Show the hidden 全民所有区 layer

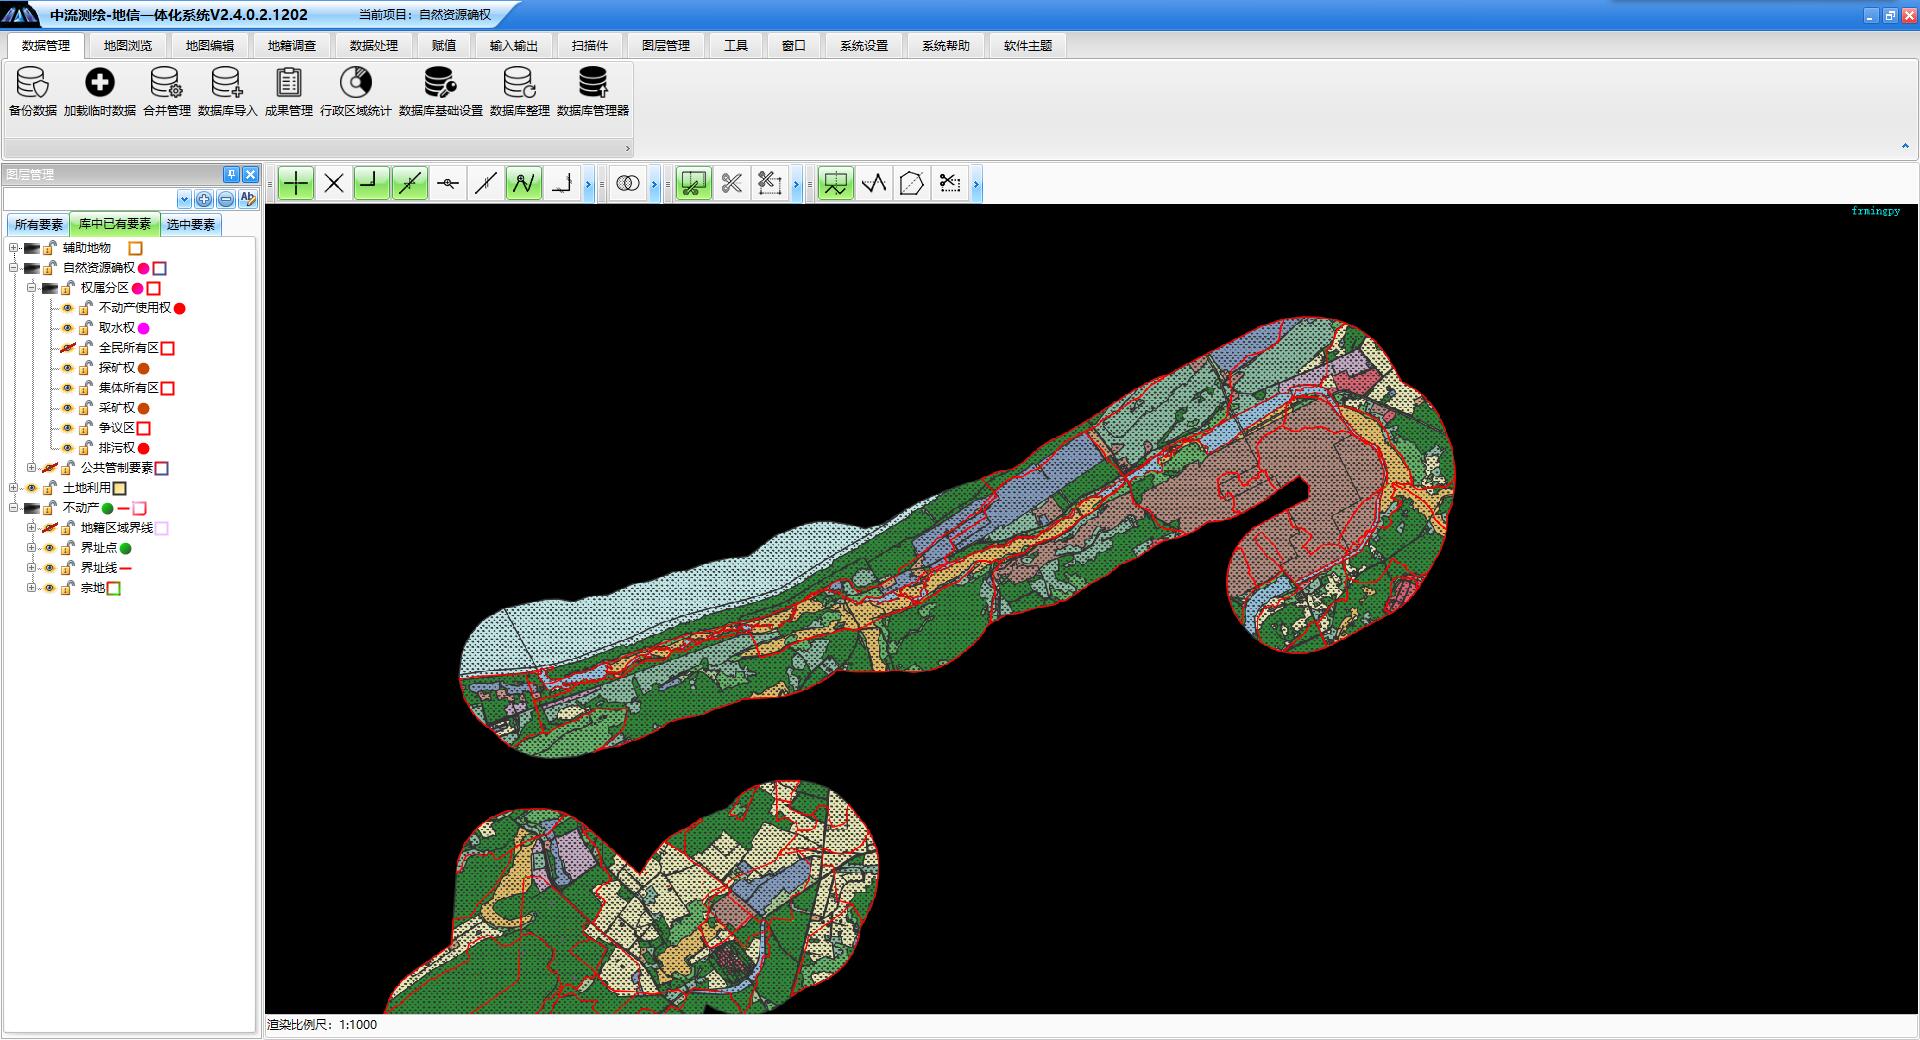pos(67,348)
